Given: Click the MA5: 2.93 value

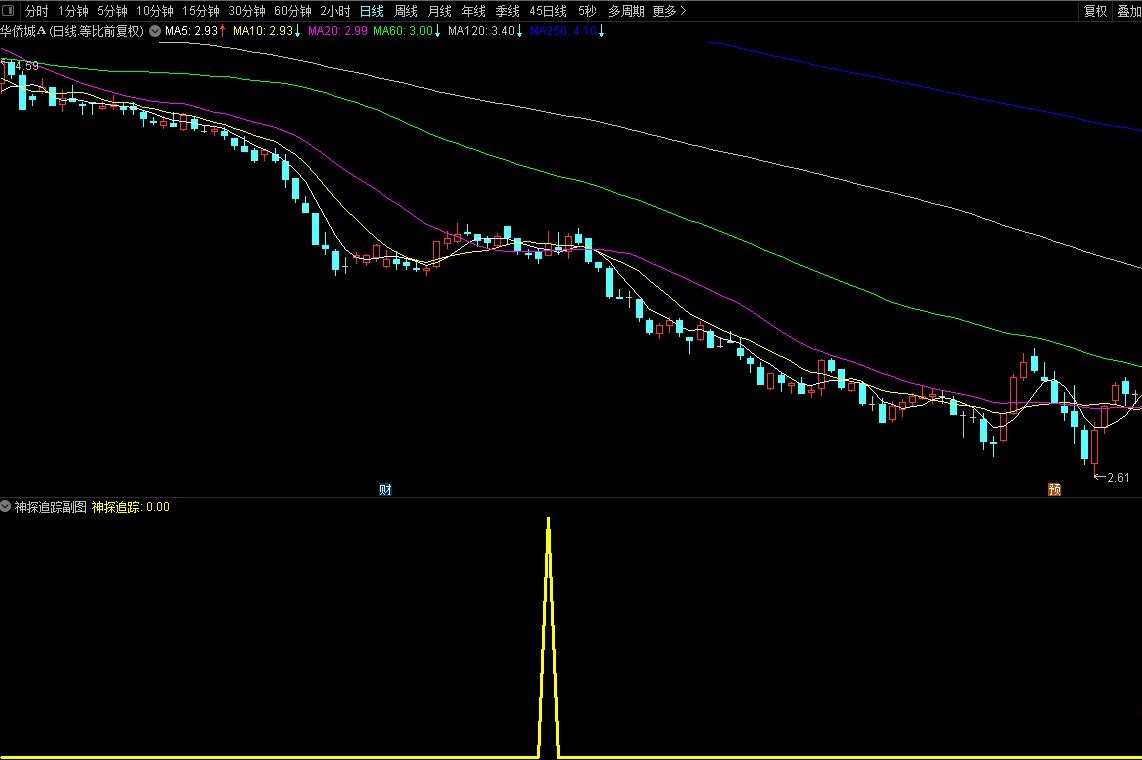Looking at the screenshot, I should (x=195, y=31).
